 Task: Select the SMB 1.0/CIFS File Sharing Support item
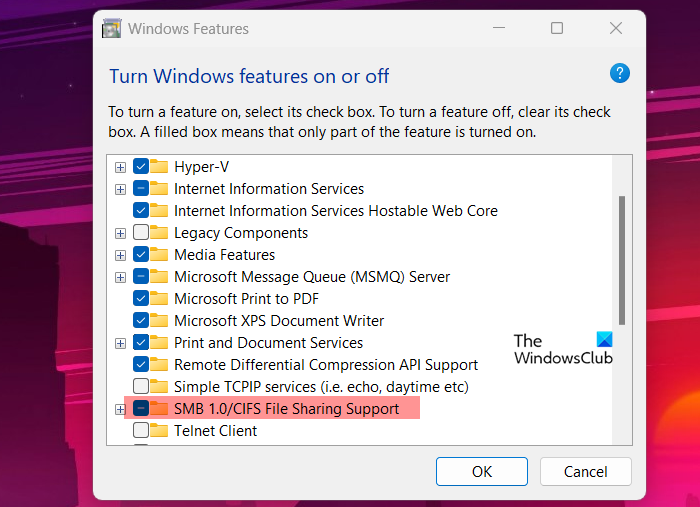pos(286,409)
